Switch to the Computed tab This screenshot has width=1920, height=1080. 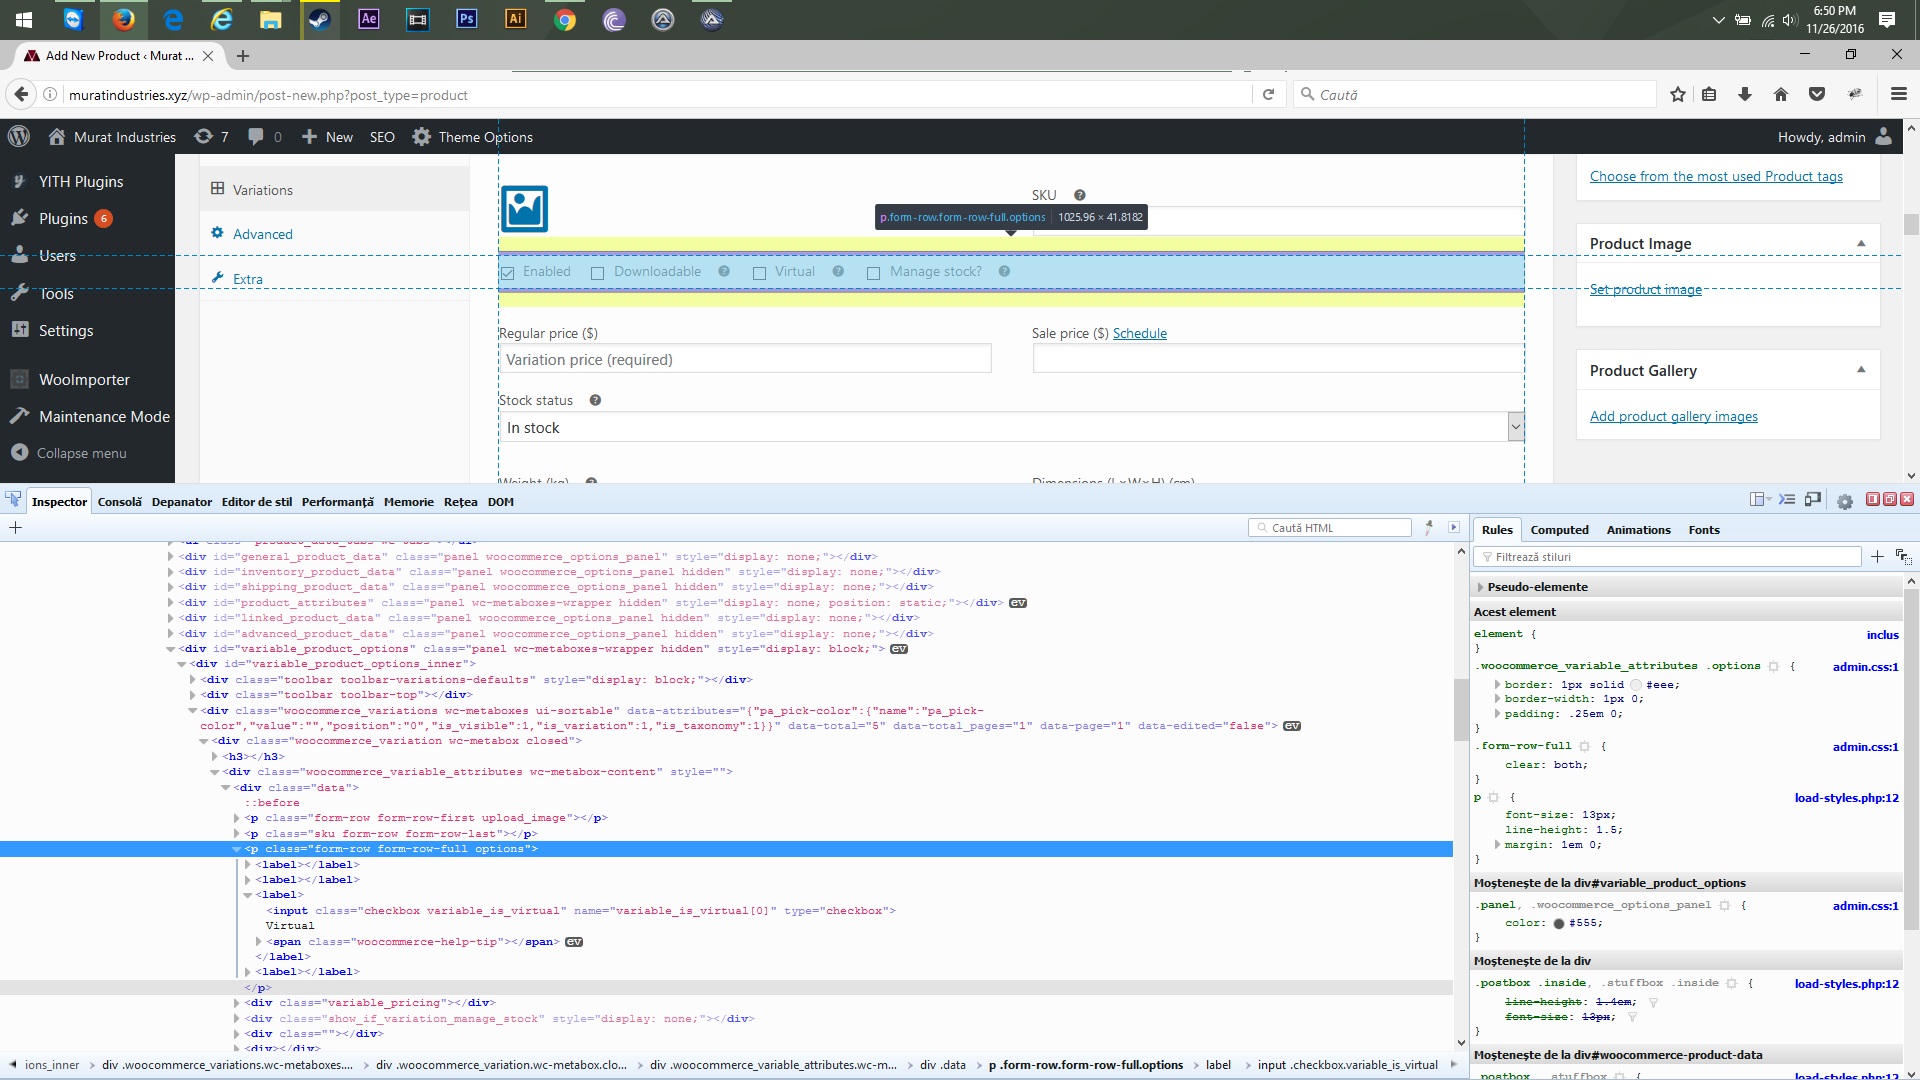point(1559,530)
